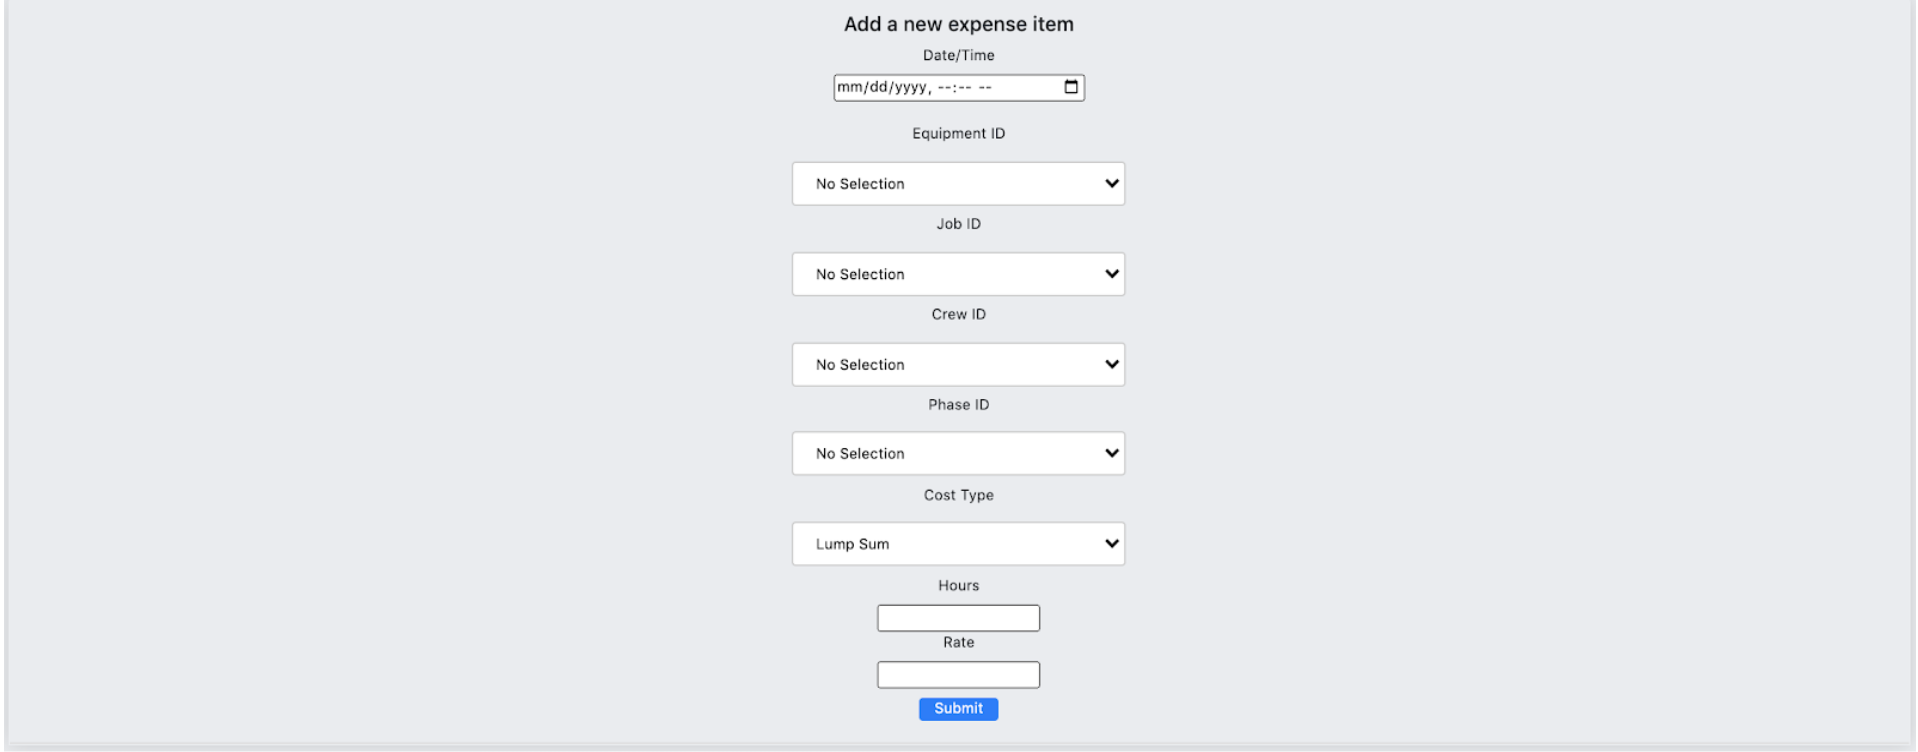Click the Phase ID dropdown arrow
The height and width of the screenshot is (752, 1918).
tap(1110, 452)
